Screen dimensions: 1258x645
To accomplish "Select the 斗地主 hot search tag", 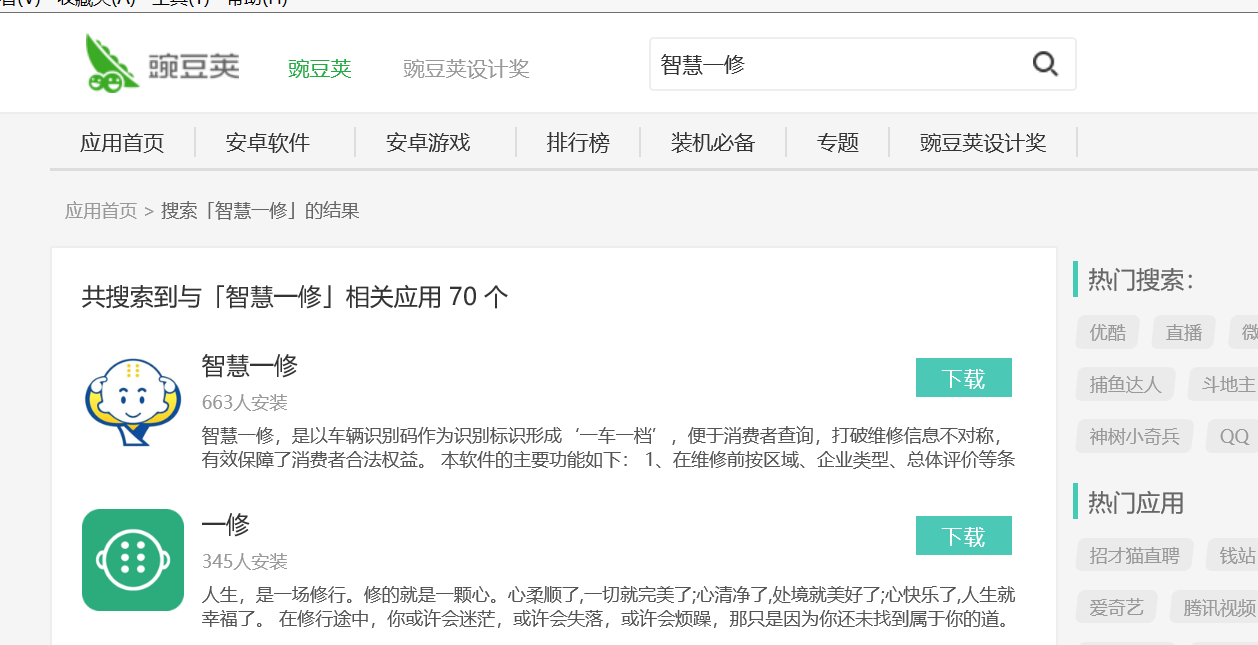I will click(x=1224, y=385).
